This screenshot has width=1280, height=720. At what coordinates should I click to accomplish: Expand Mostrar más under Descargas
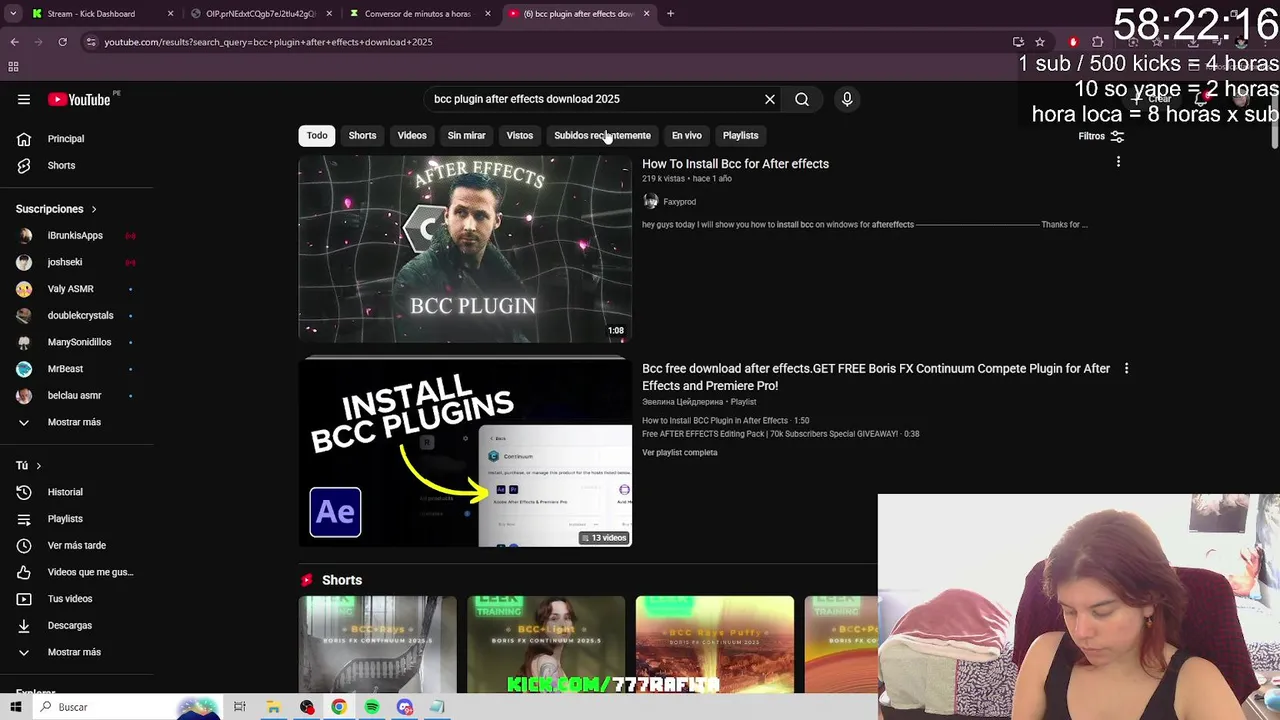click(76, 652)
